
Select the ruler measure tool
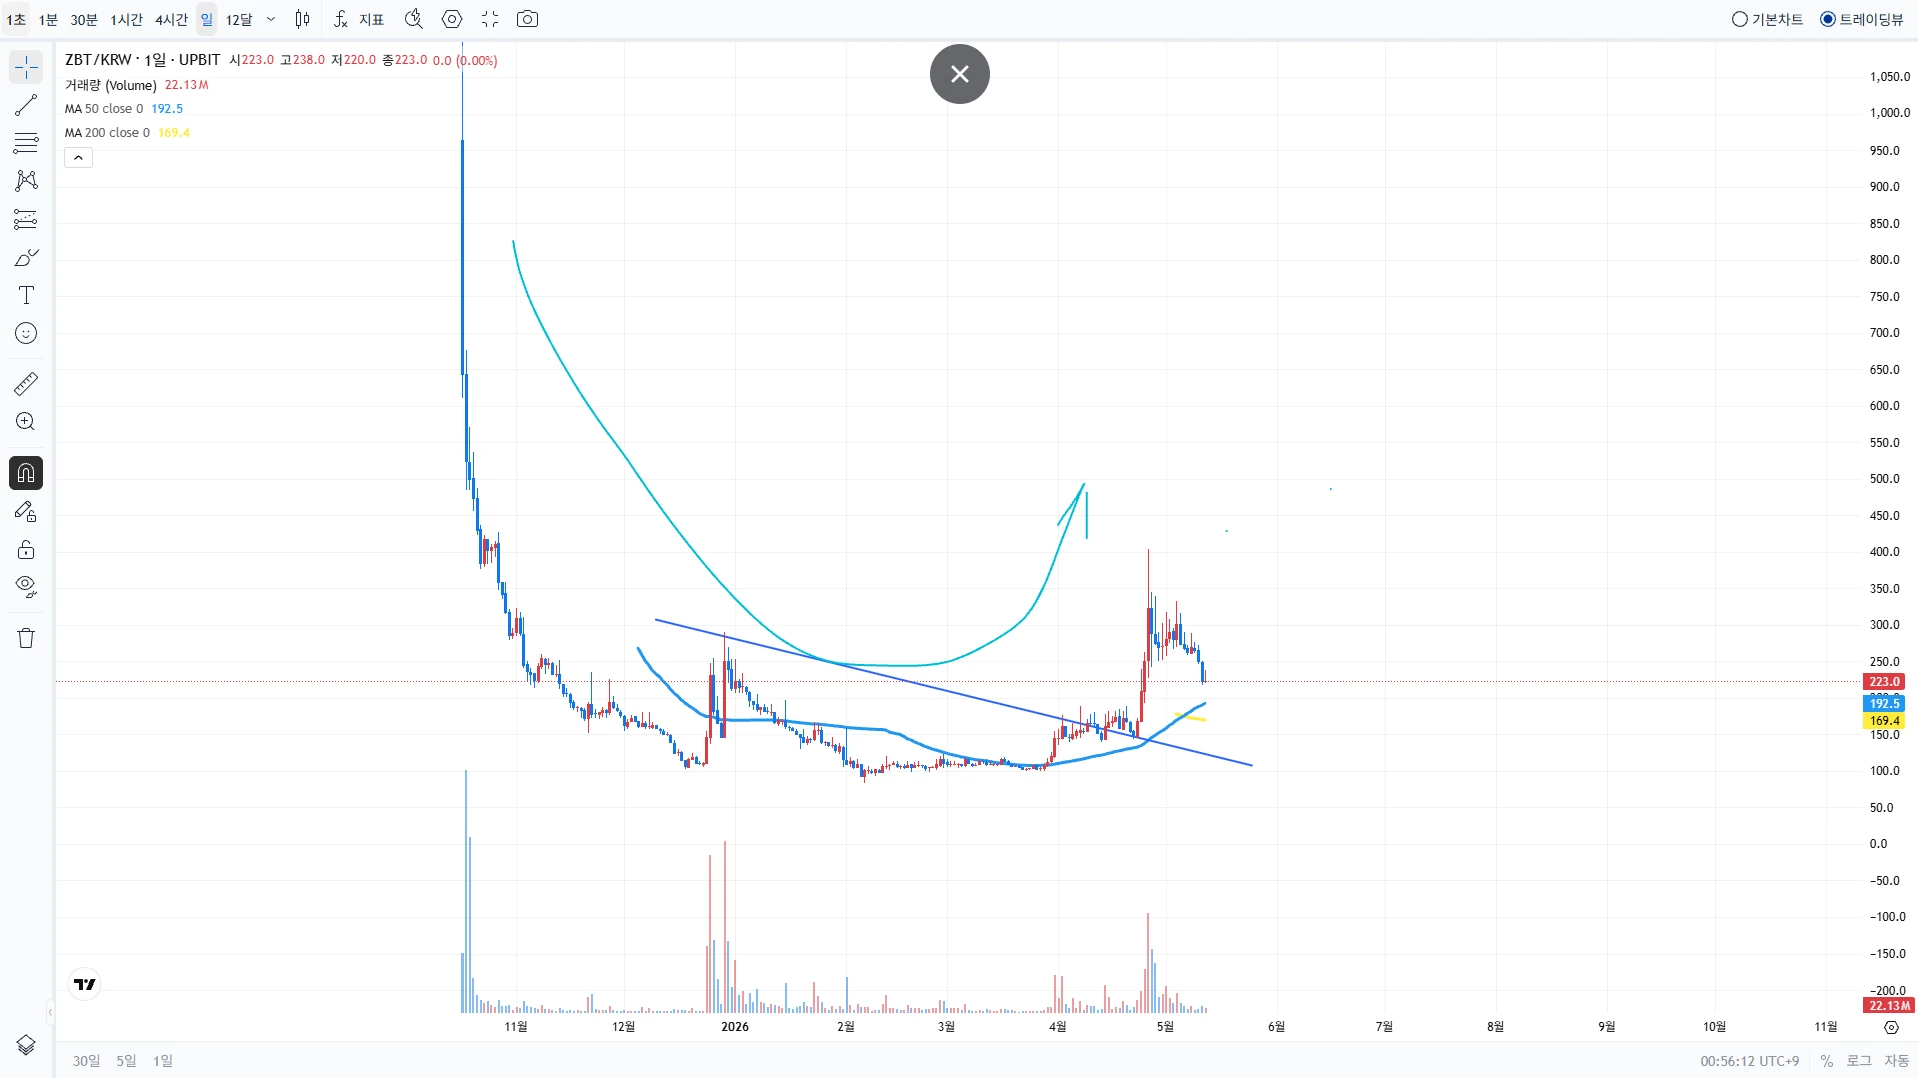[26, 384]
